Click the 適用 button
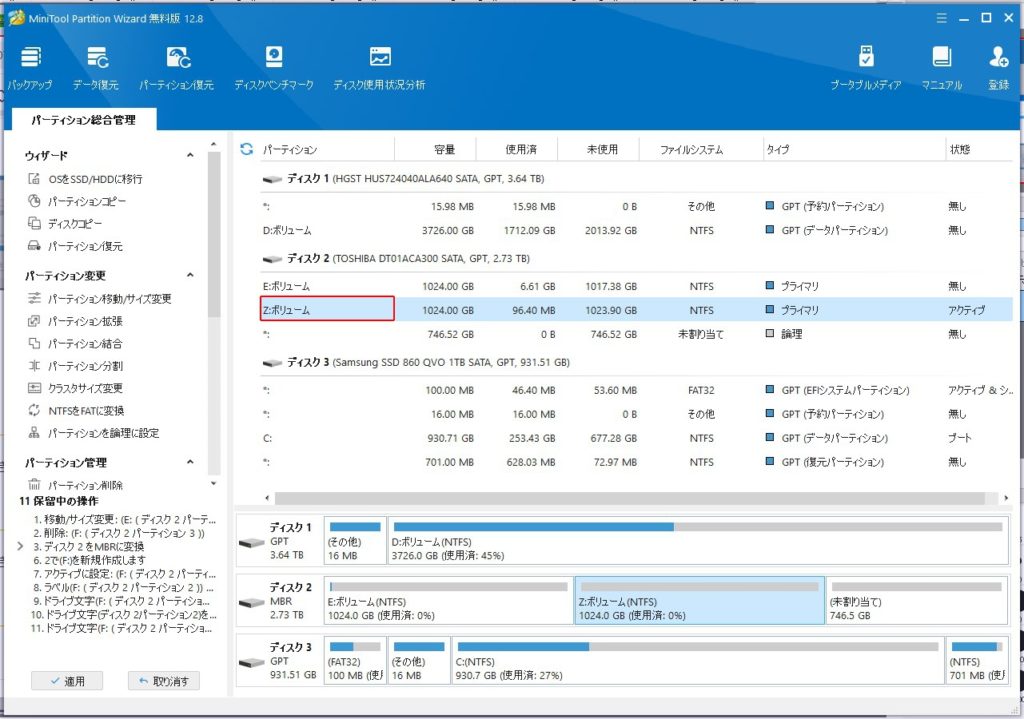Image resolution: width=1024 pixels, height=719 pixels. (66, 681)
